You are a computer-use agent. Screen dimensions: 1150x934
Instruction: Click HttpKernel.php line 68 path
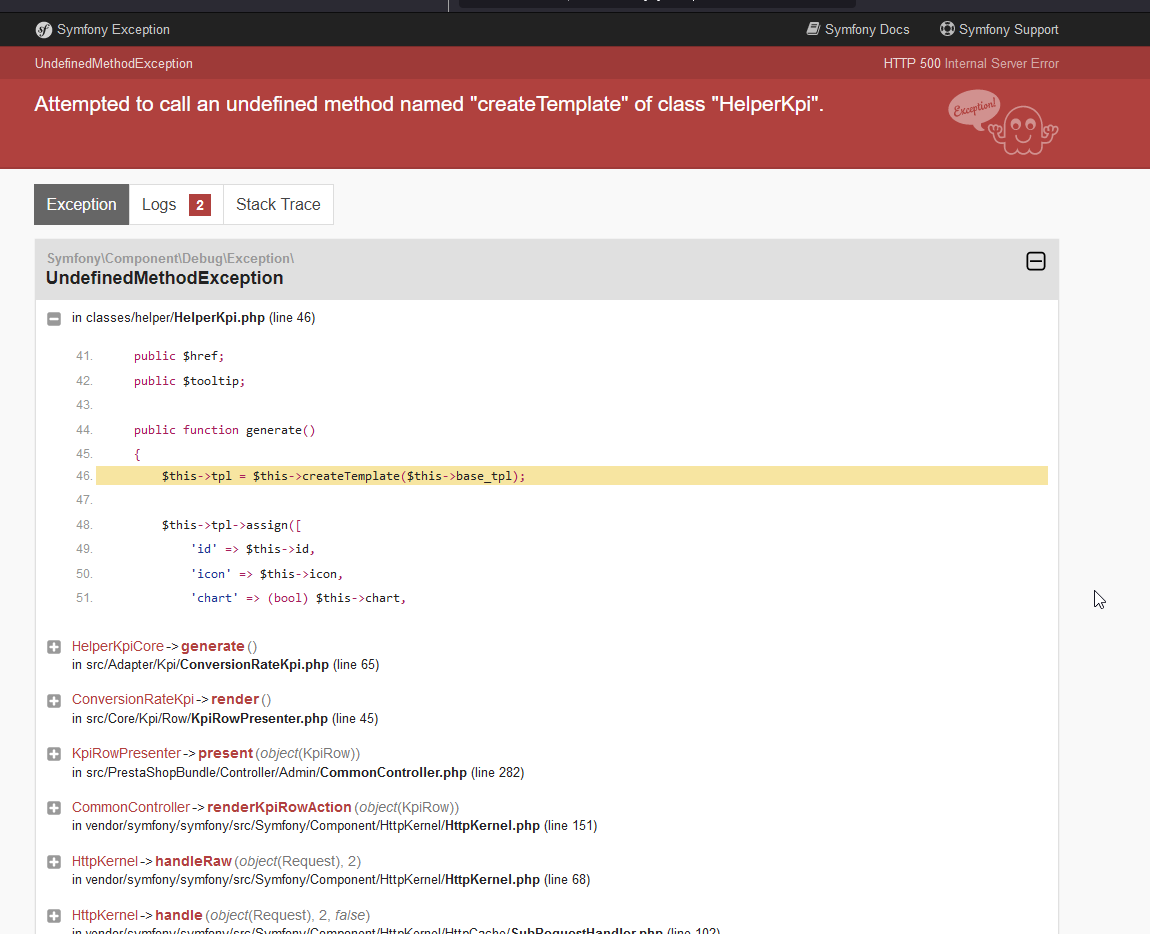click(331, 880)
